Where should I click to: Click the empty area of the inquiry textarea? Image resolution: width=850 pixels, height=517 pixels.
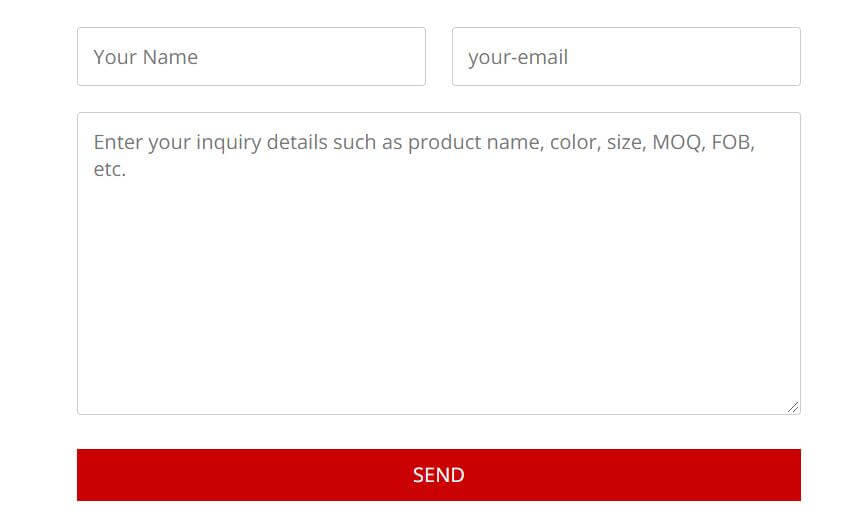pos(439,293)
